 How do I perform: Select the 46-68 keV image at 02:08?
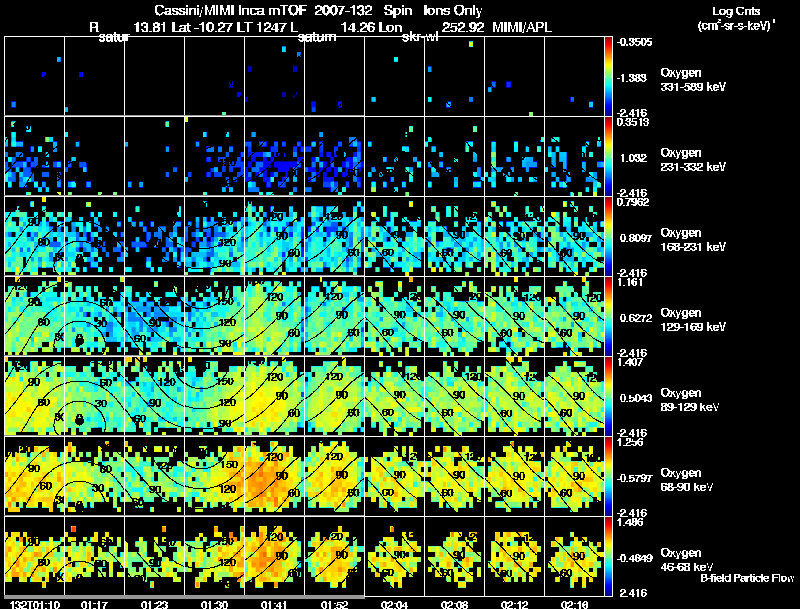[x=454, y=556]
